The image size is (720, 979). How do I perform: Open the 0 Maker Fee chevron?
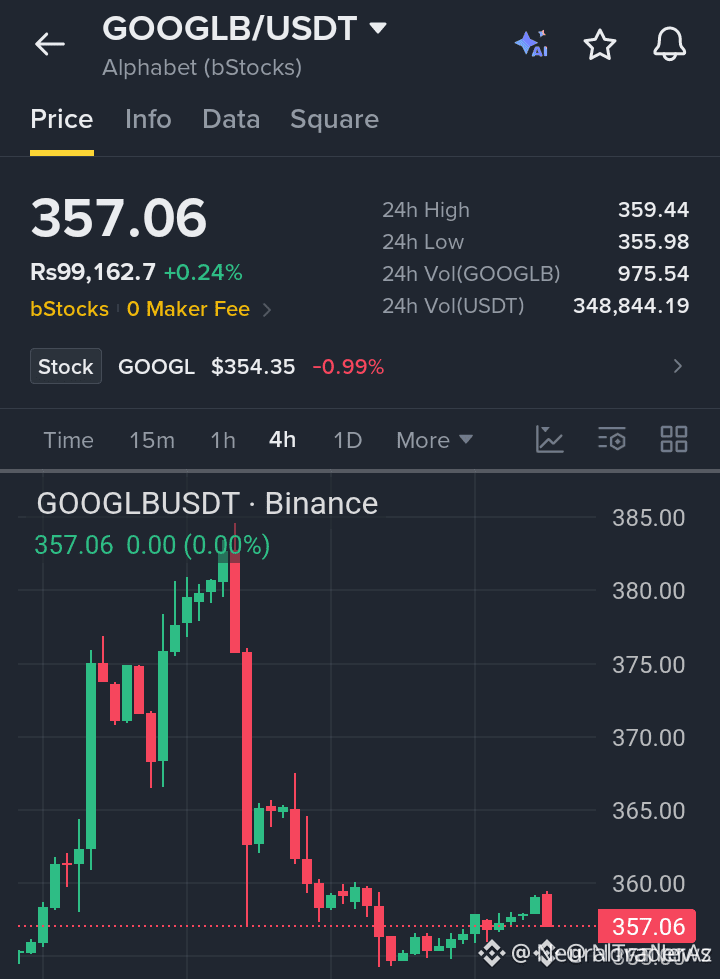267,310
